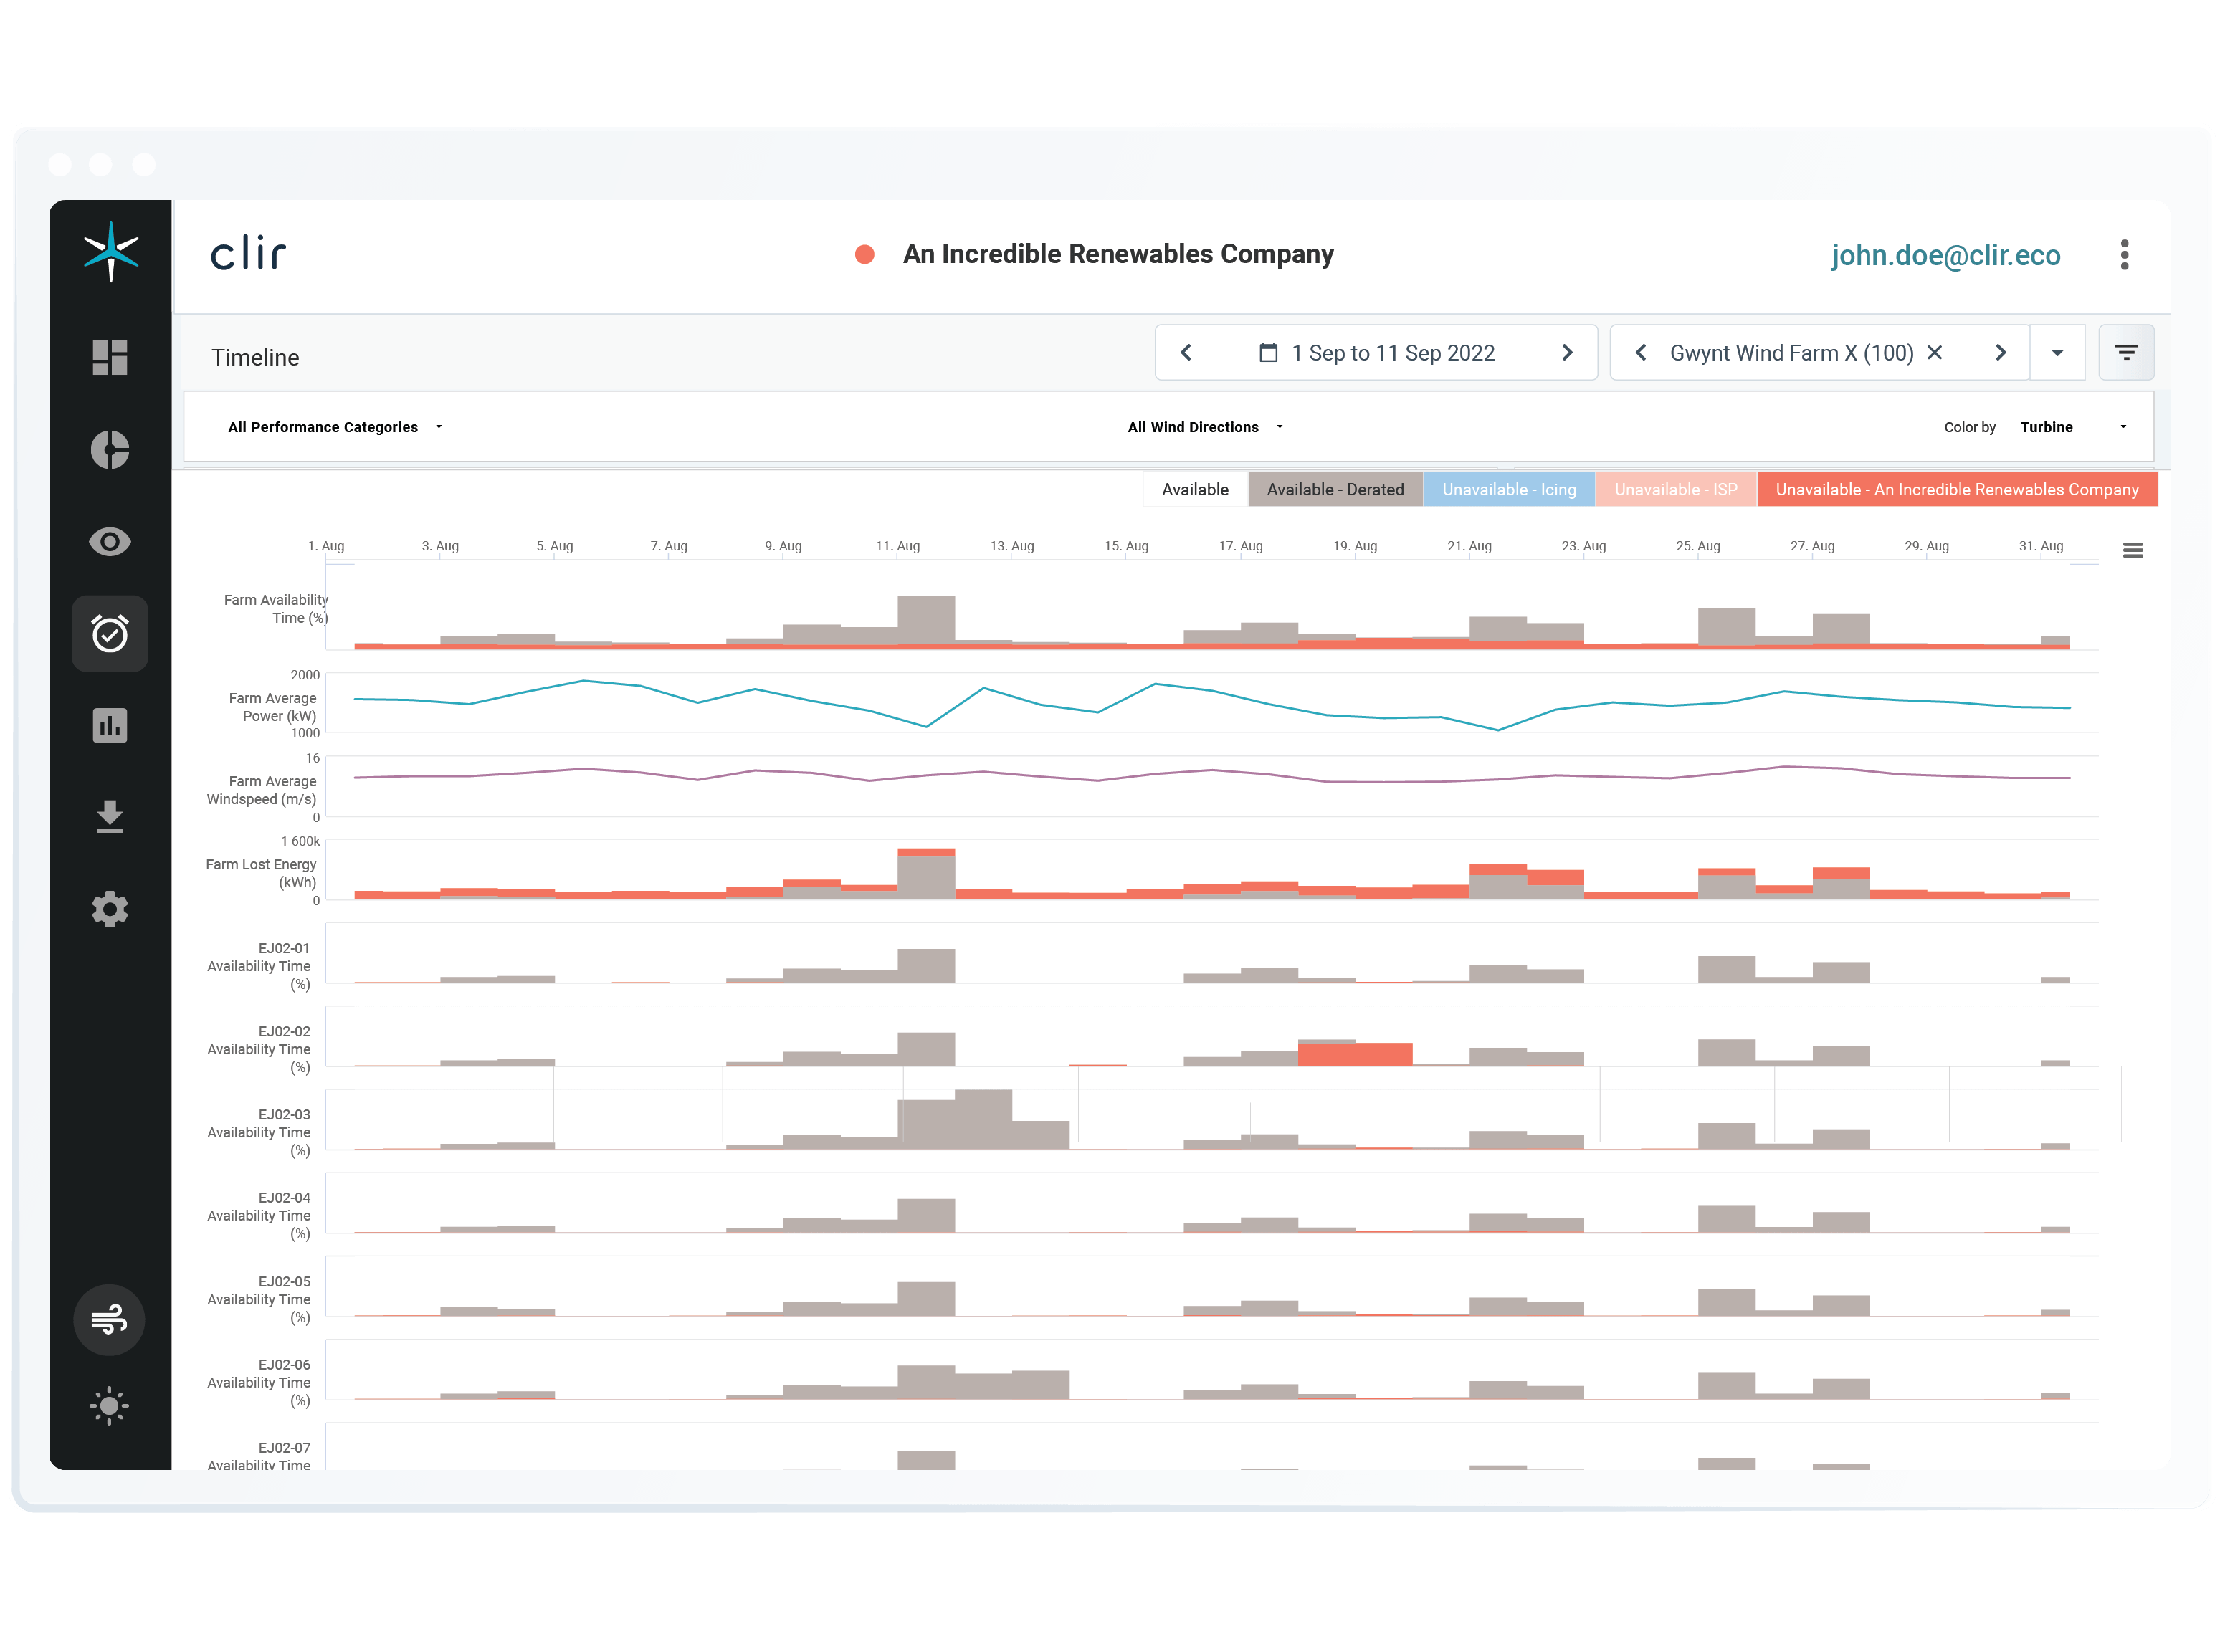This screenshot has height=1652, width=2225.
Task: Toggle the Unavailable - Icing legend category
Action: [x=1509, y=489]
